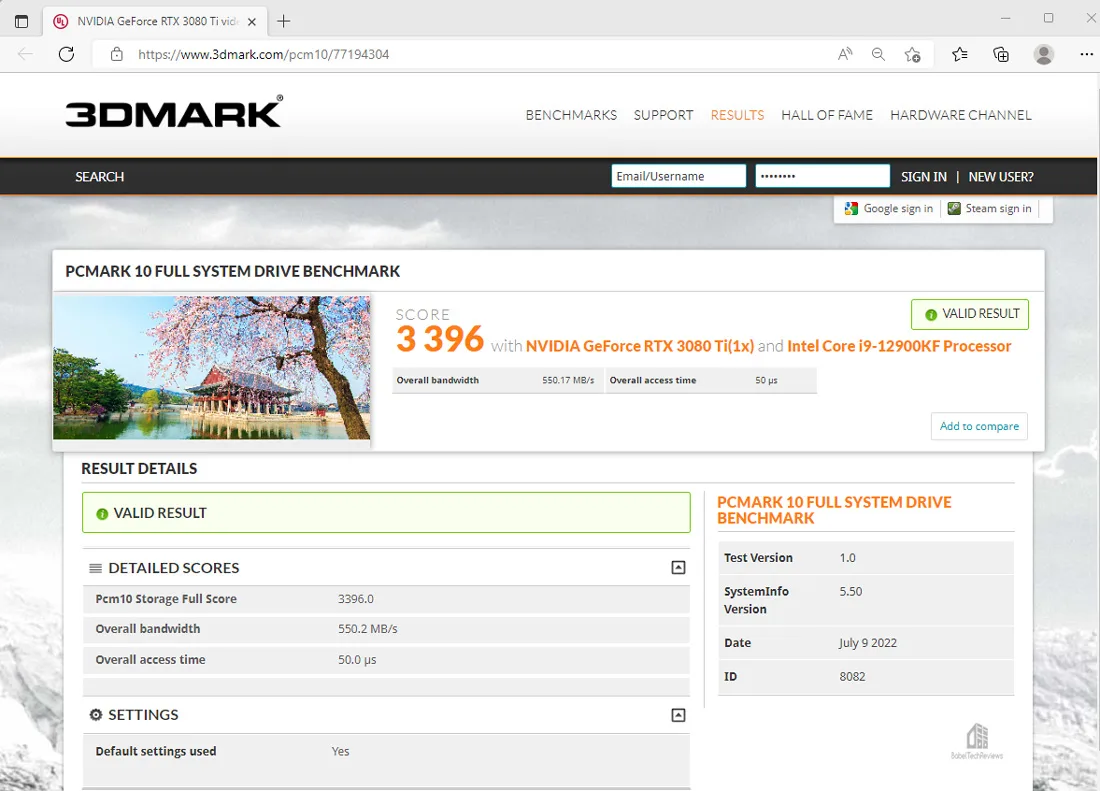The height and width of the screenshot is (791, 1100).
Task: Open a new browser tab
Action: [x=283, y=21]
